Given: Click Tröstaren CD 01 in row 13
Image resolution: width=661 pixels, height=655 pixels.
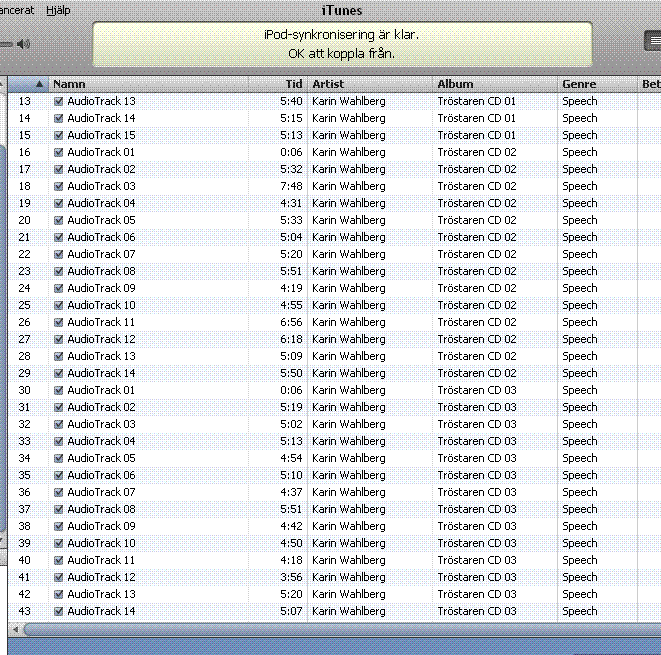Looking at the screenshot, I should point(476,101).
